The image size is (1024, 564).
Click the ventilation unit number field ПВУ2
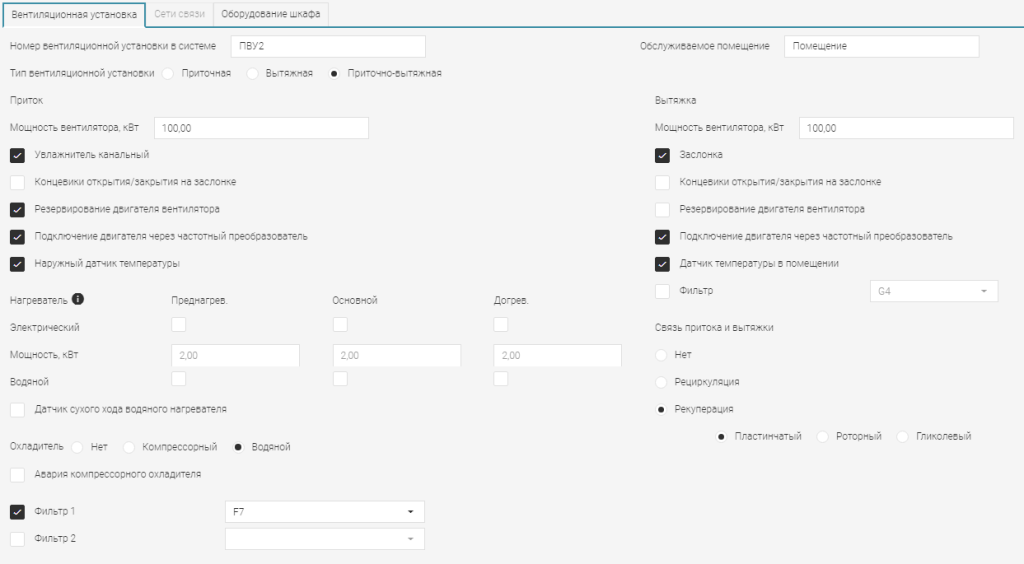(x=328, y=46)
